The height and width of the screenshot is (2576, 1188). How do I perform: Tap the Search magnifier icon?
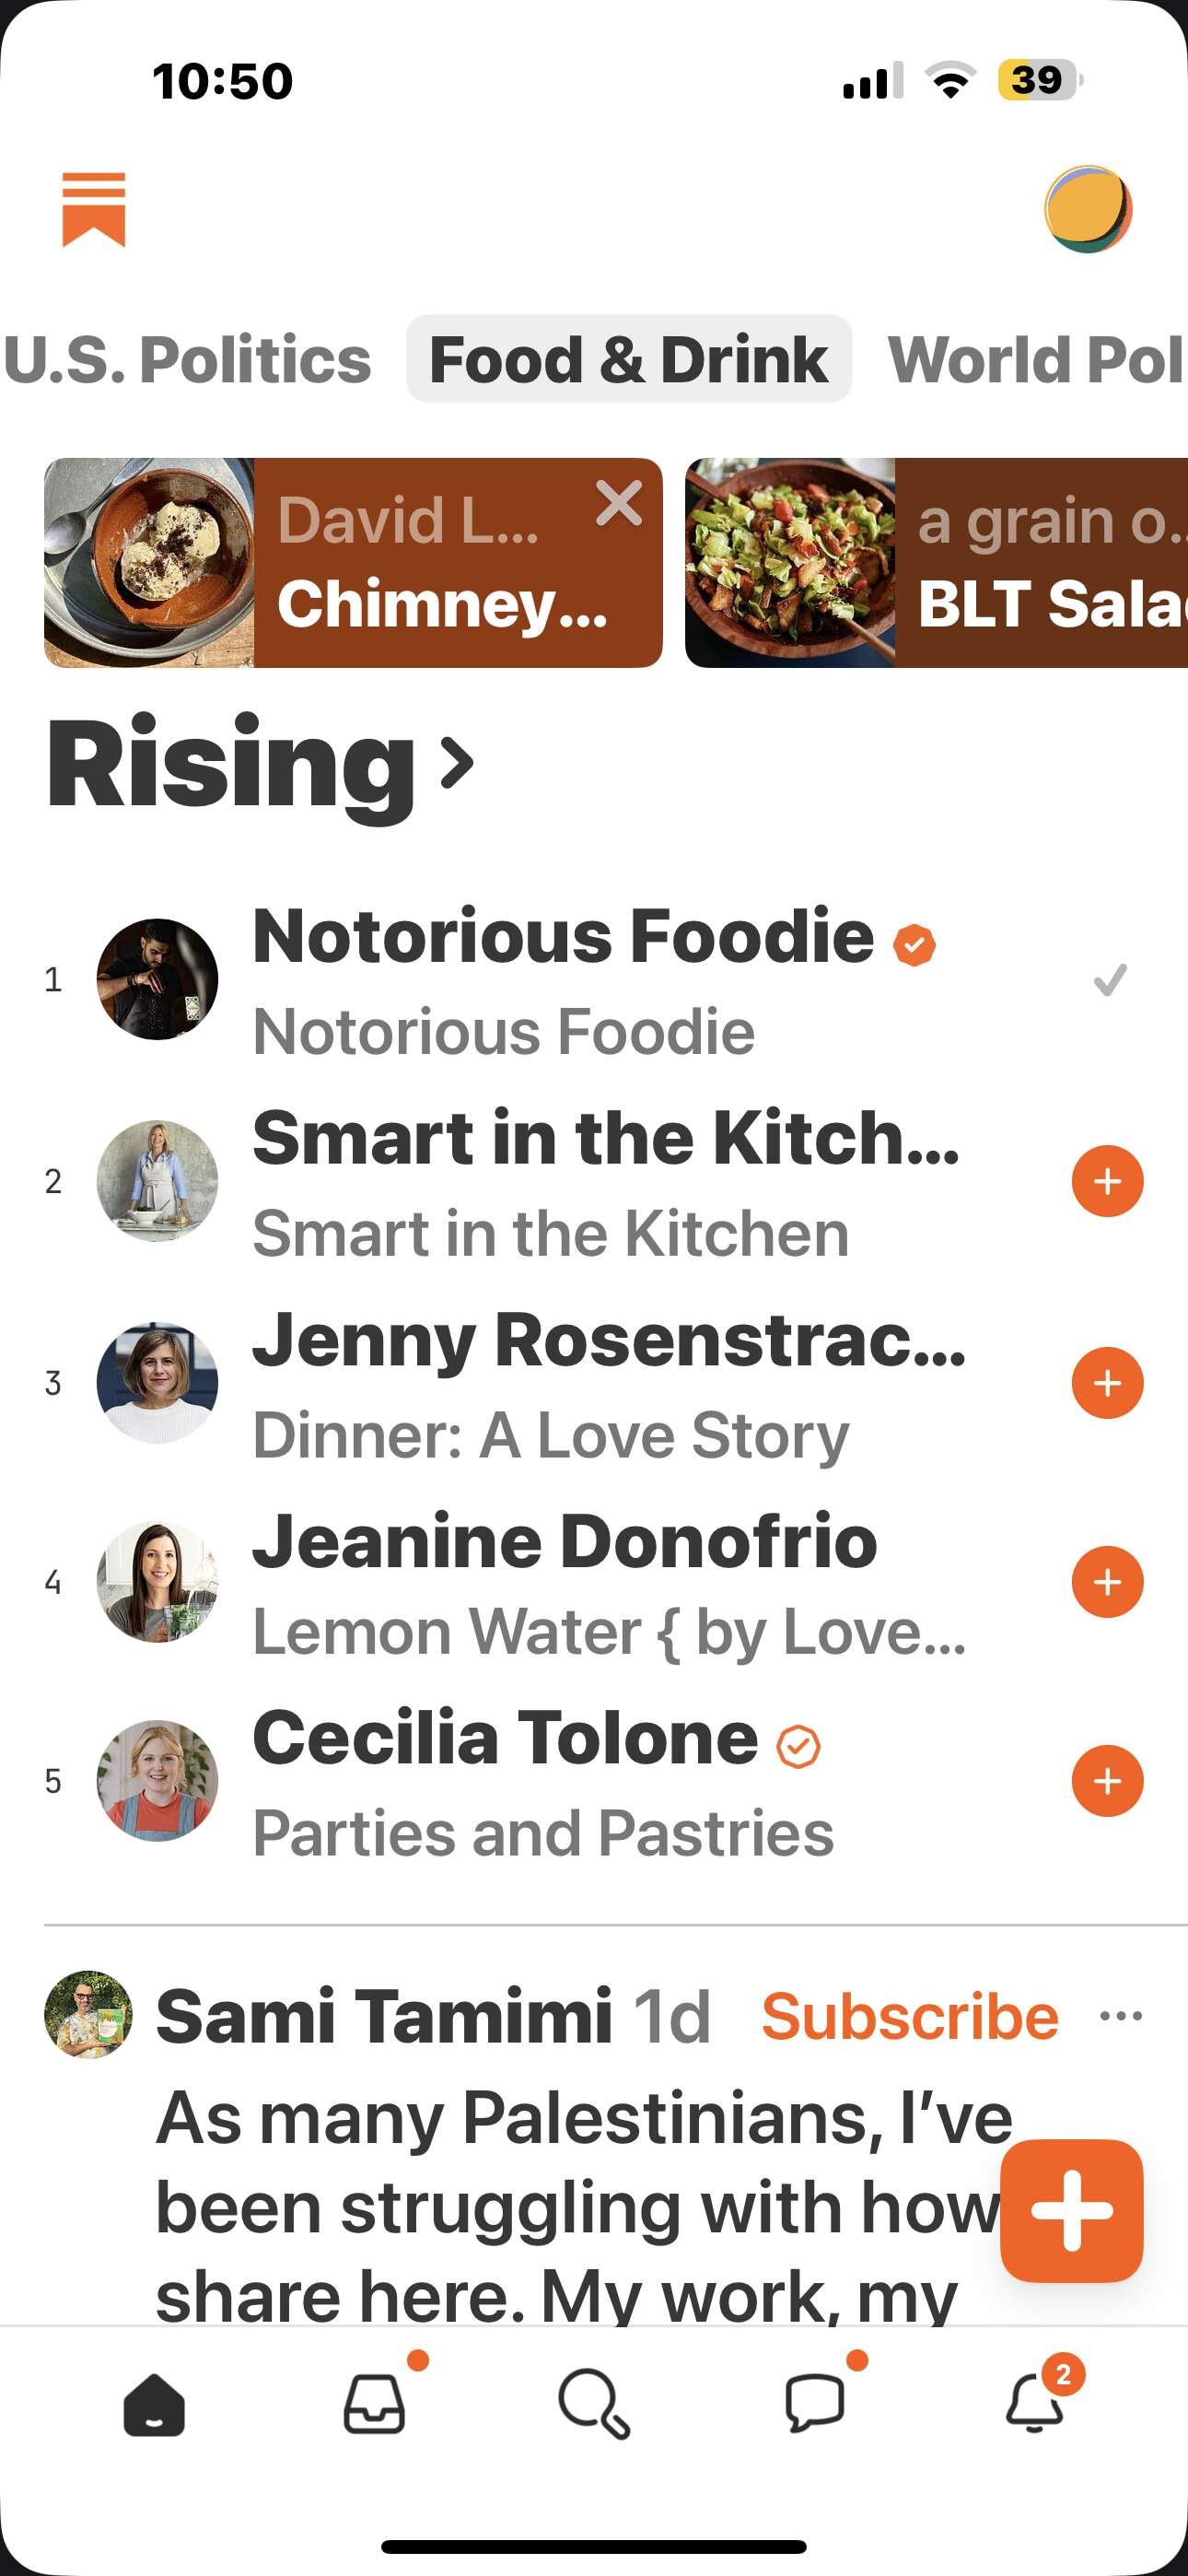coord(594,2404)
